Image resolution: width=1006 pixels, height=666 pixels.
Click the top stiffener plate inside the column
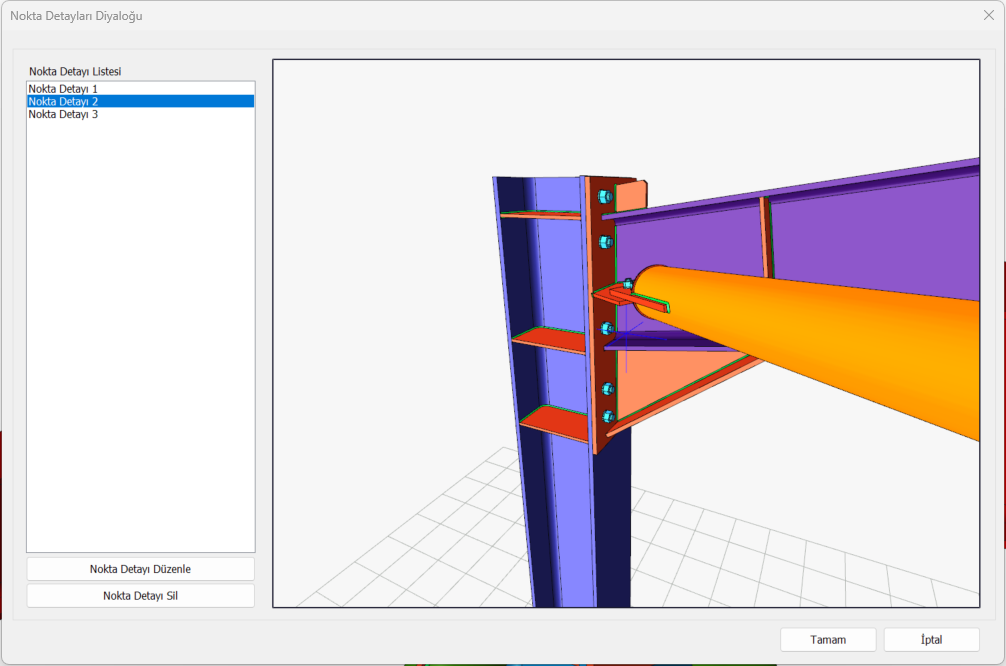(x=540, y=213)
